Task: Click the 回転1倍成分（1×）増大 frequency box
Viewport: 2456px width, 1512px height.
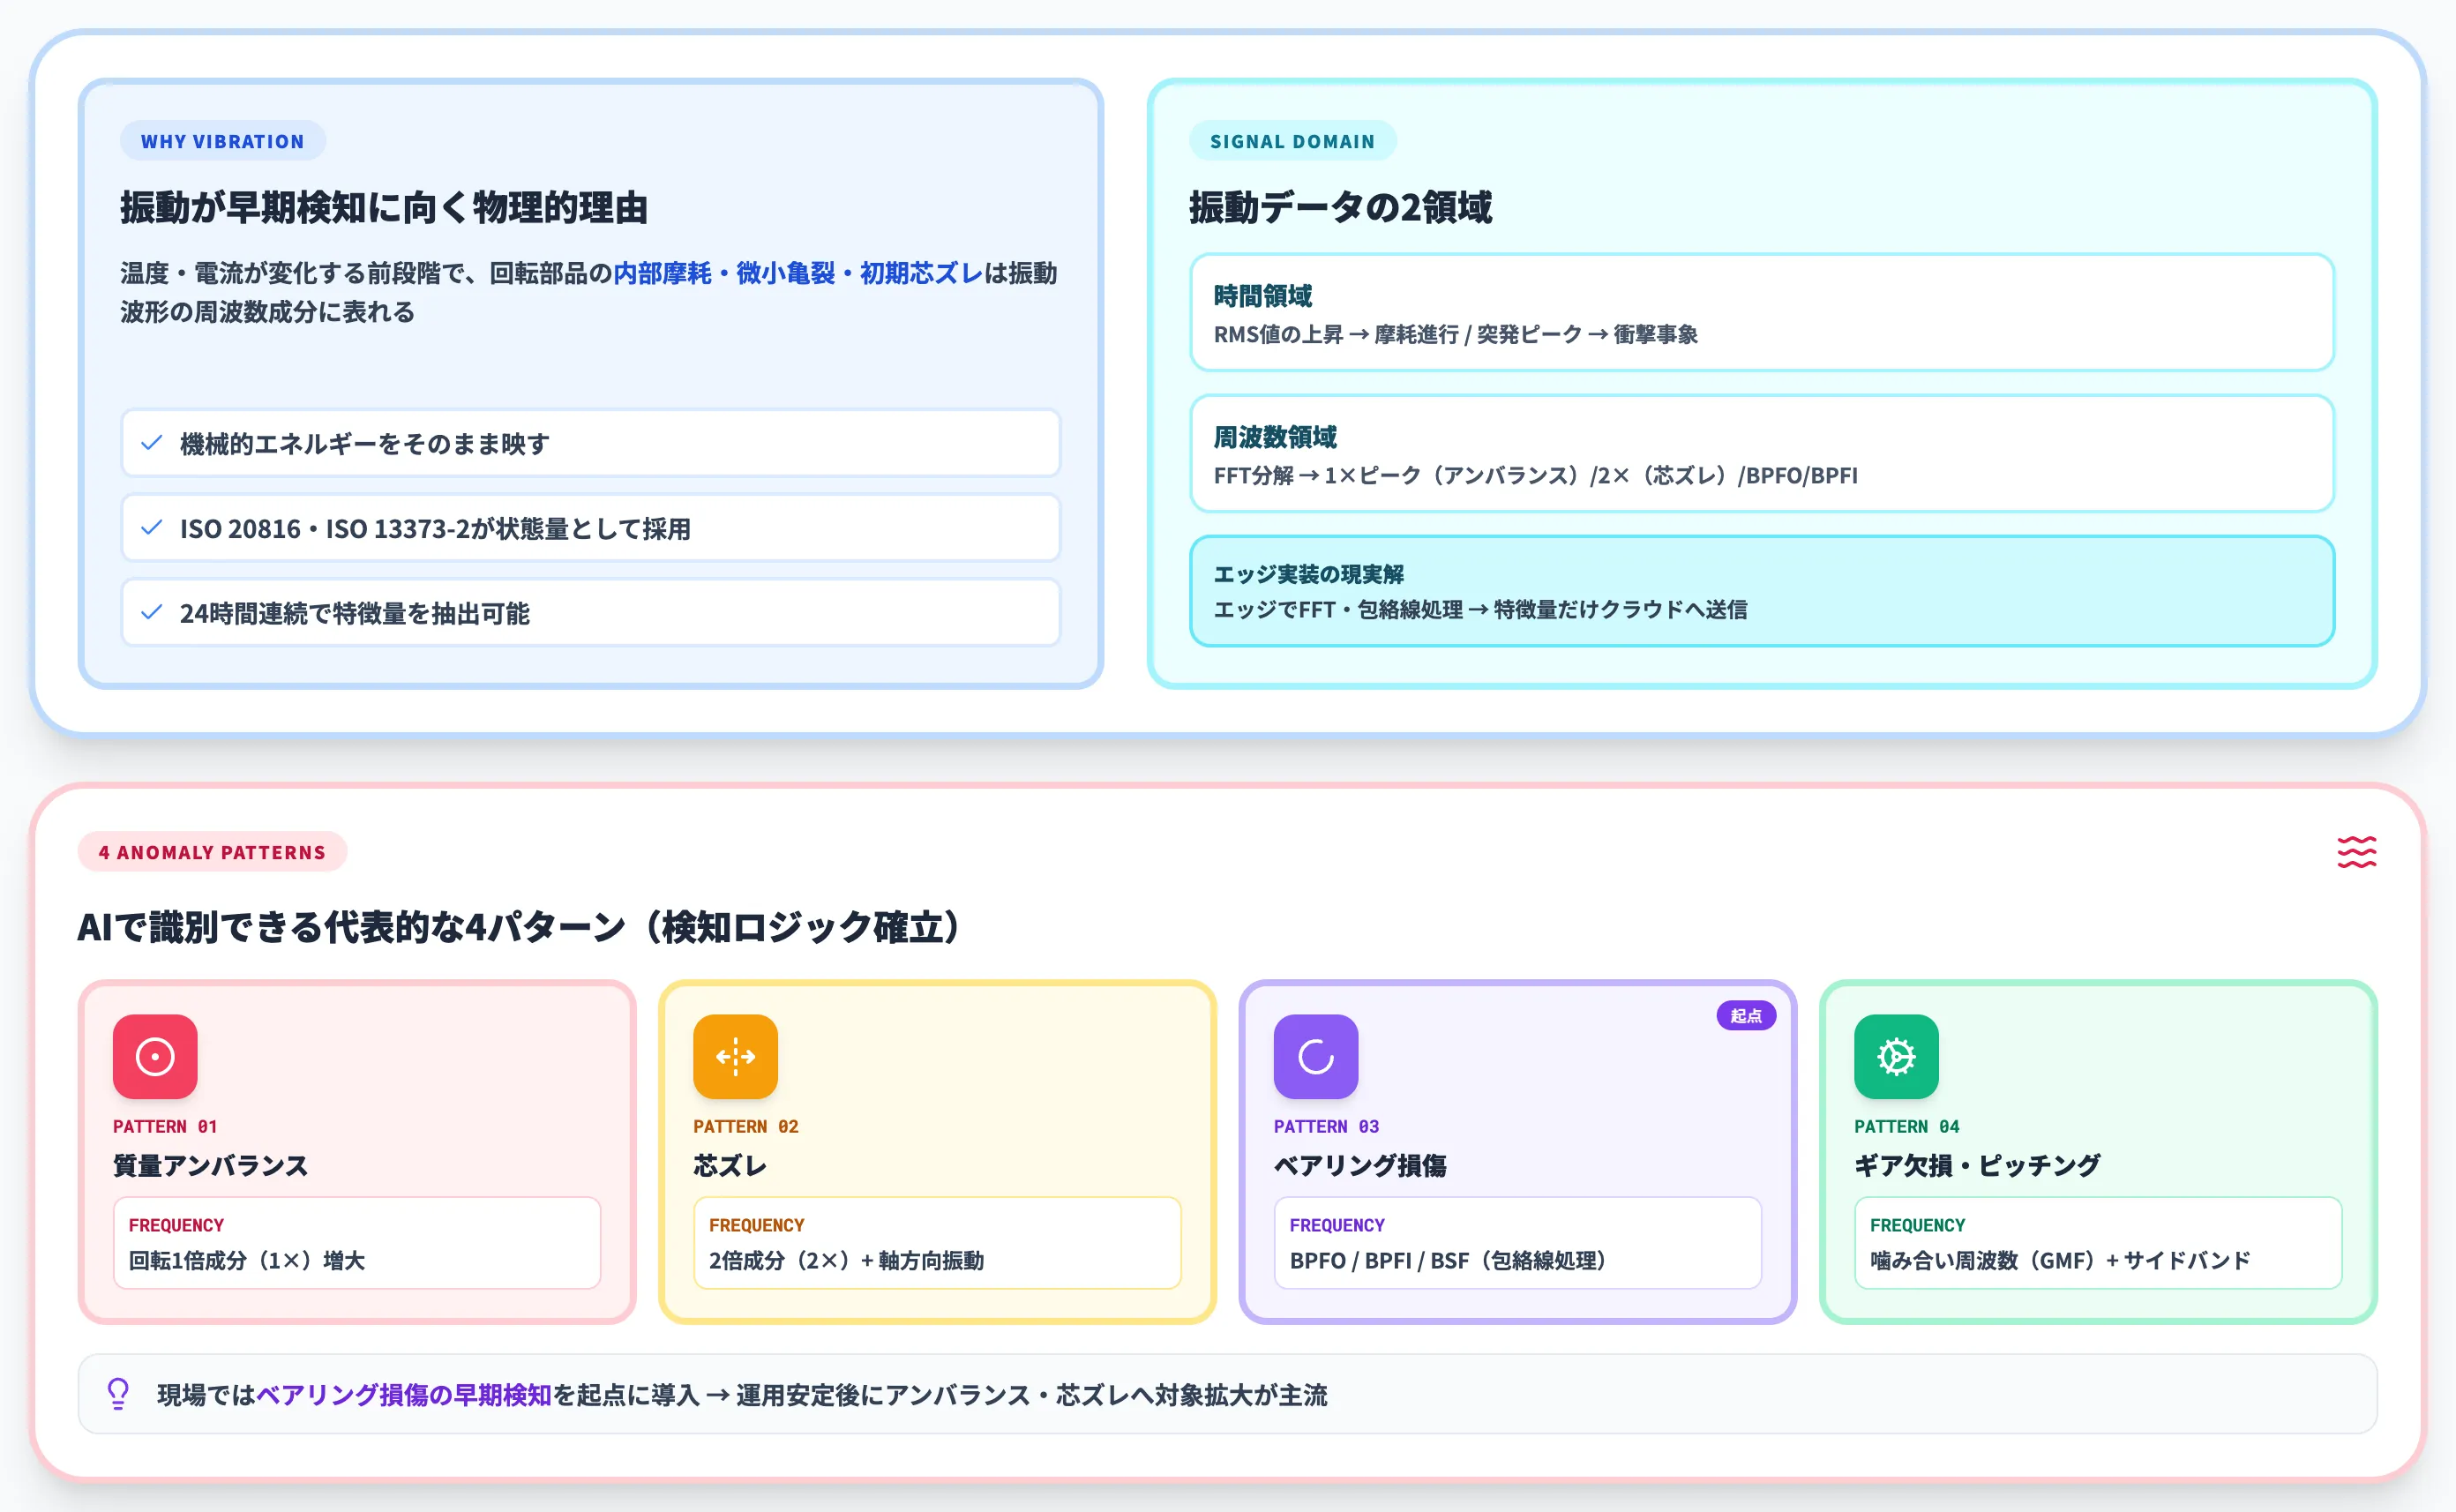Action: tap(357, 1243)
